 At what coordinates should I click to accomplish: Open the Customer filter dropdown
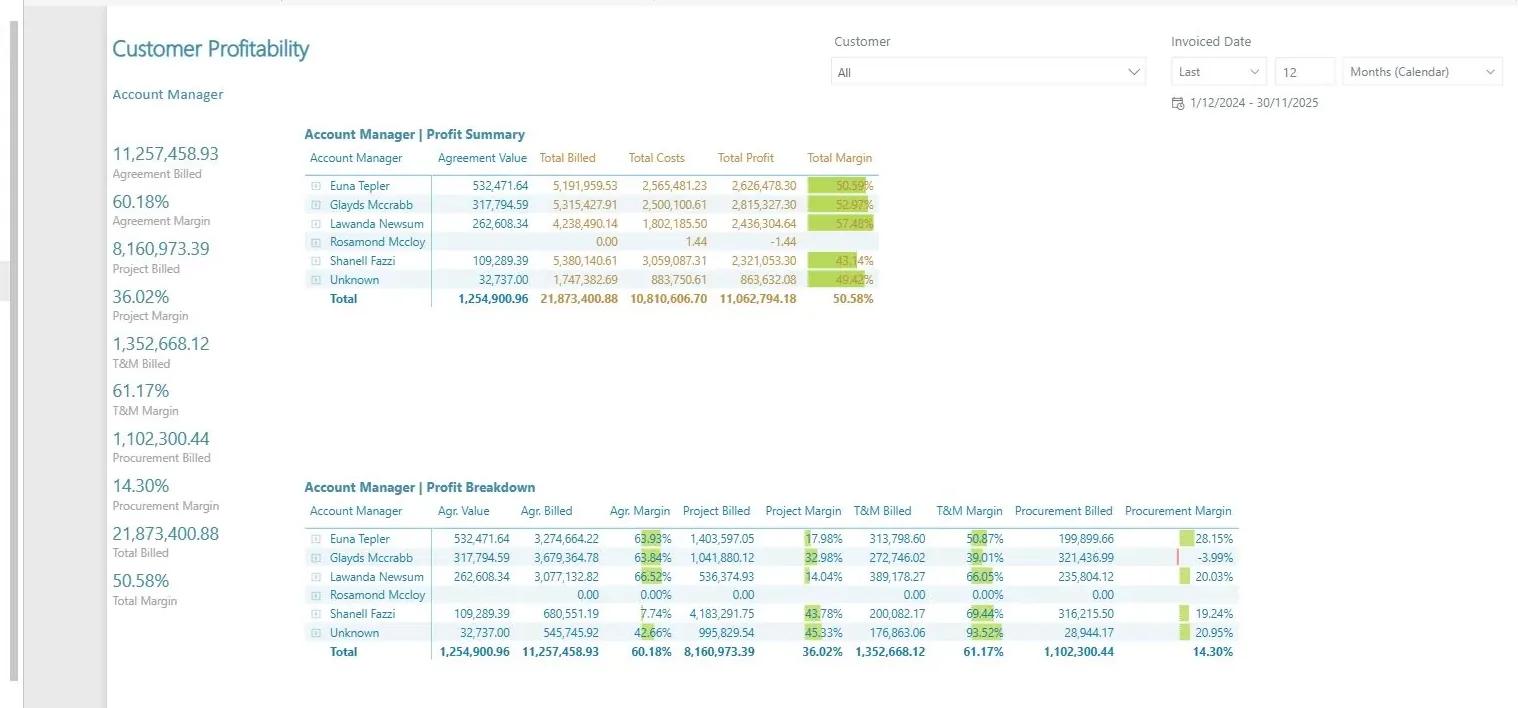coord(988,72)
